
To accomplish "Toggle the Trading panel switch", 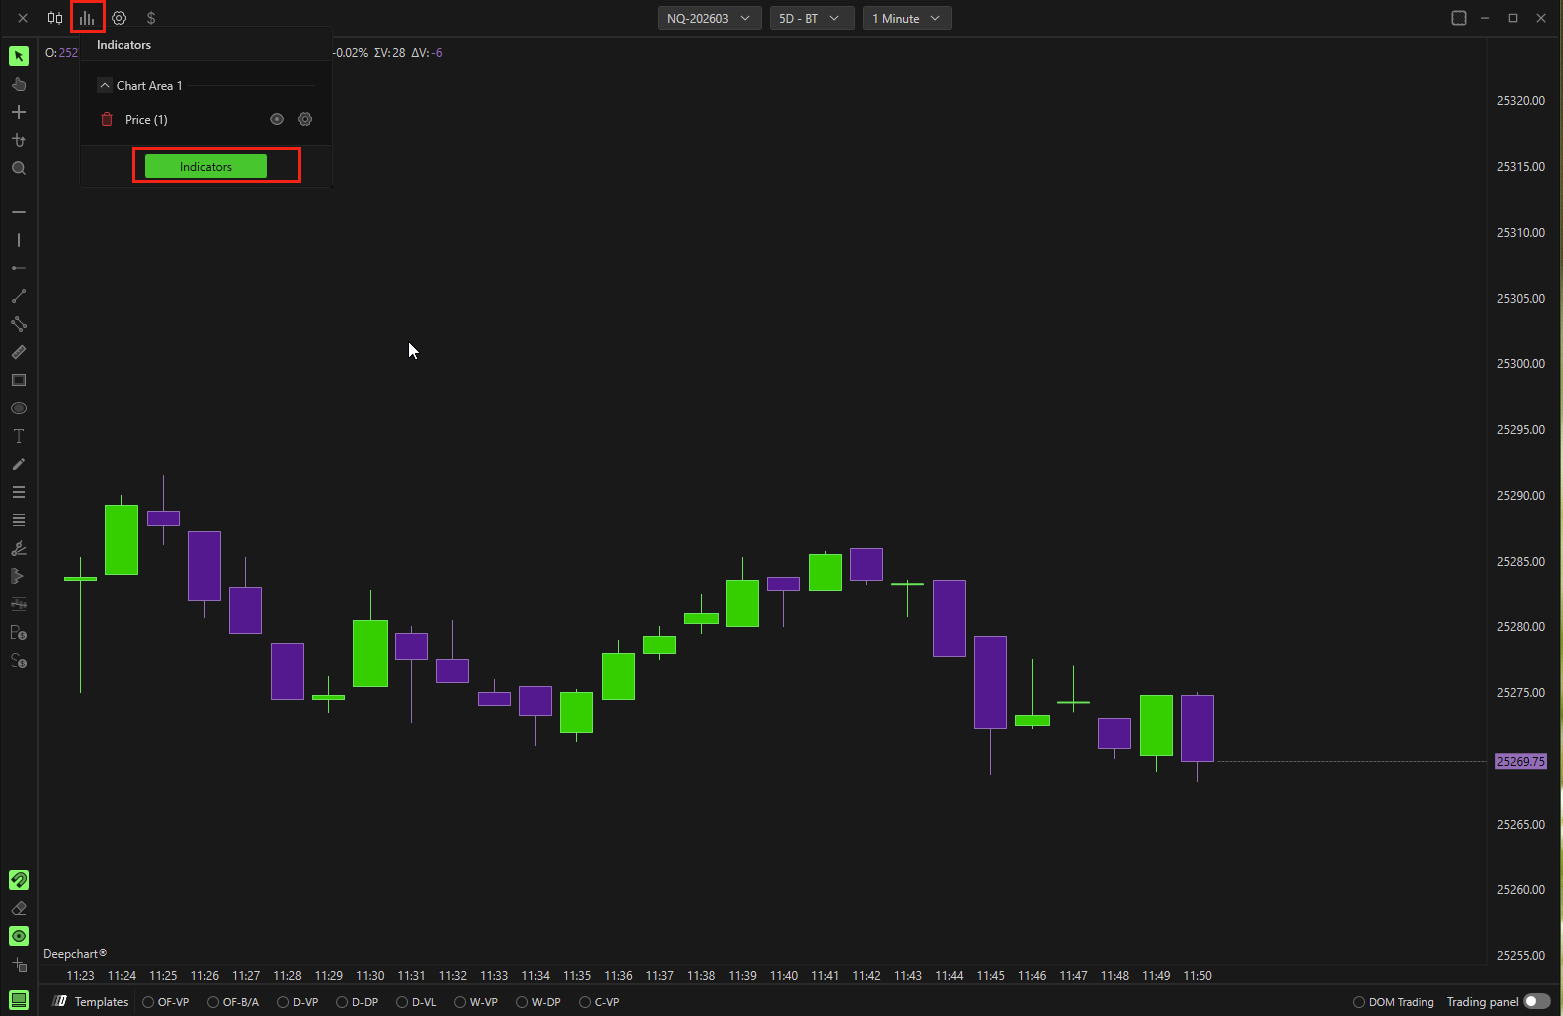I will click(1536, 1001).
